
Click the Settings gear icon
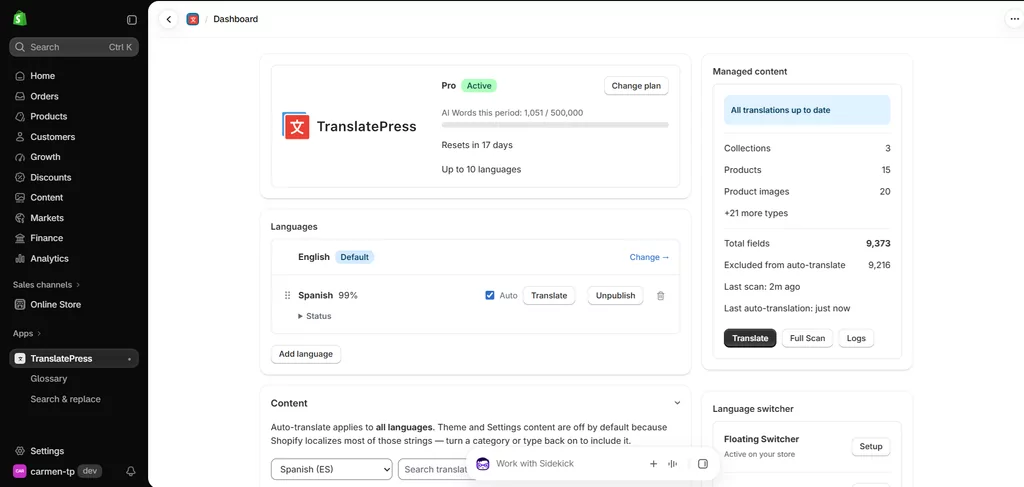20,451
